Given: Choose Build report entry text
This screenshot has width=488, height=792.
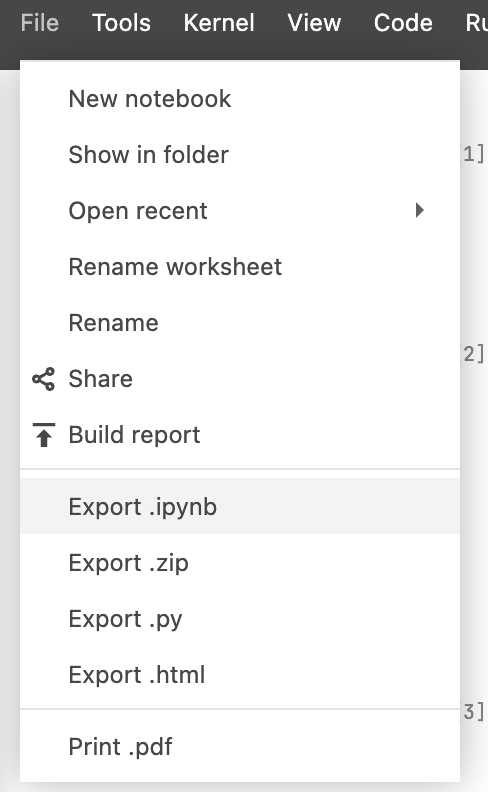Looking at the screenshot, I should 134,435.
